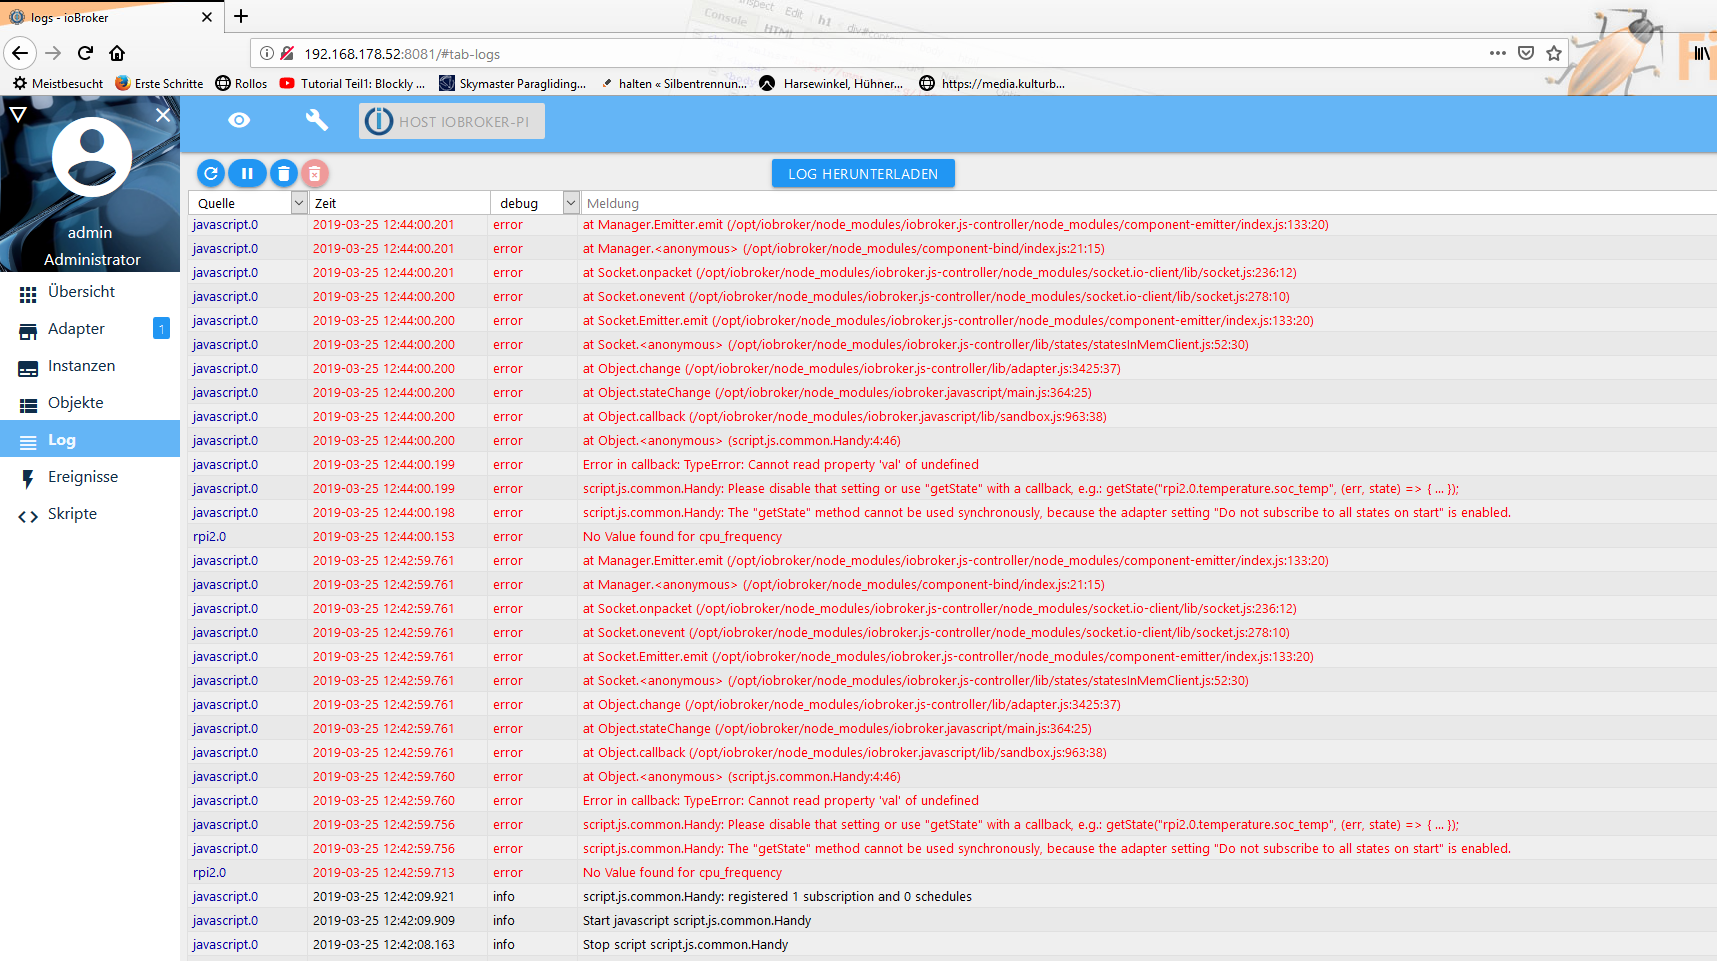This screenshot has width=1717, height=961.
Task: Pause the live log output
Action: [247, 173]
